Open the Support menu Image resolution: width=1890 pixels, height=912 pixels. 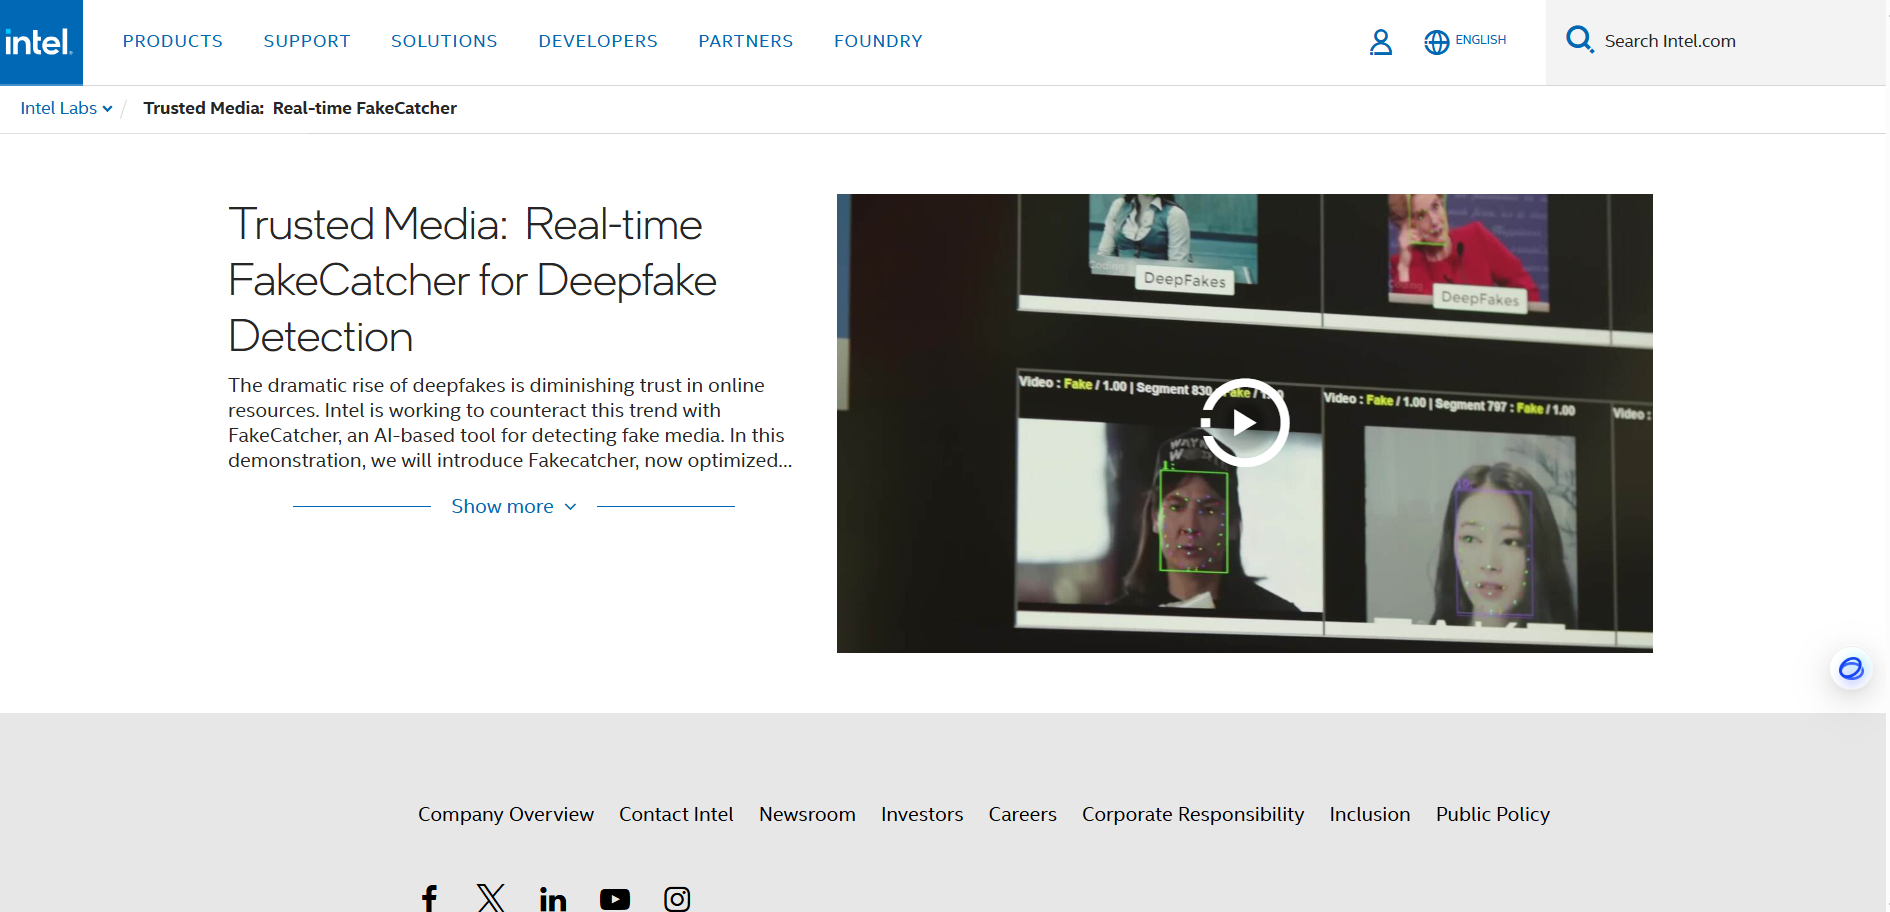coord(307,41)
